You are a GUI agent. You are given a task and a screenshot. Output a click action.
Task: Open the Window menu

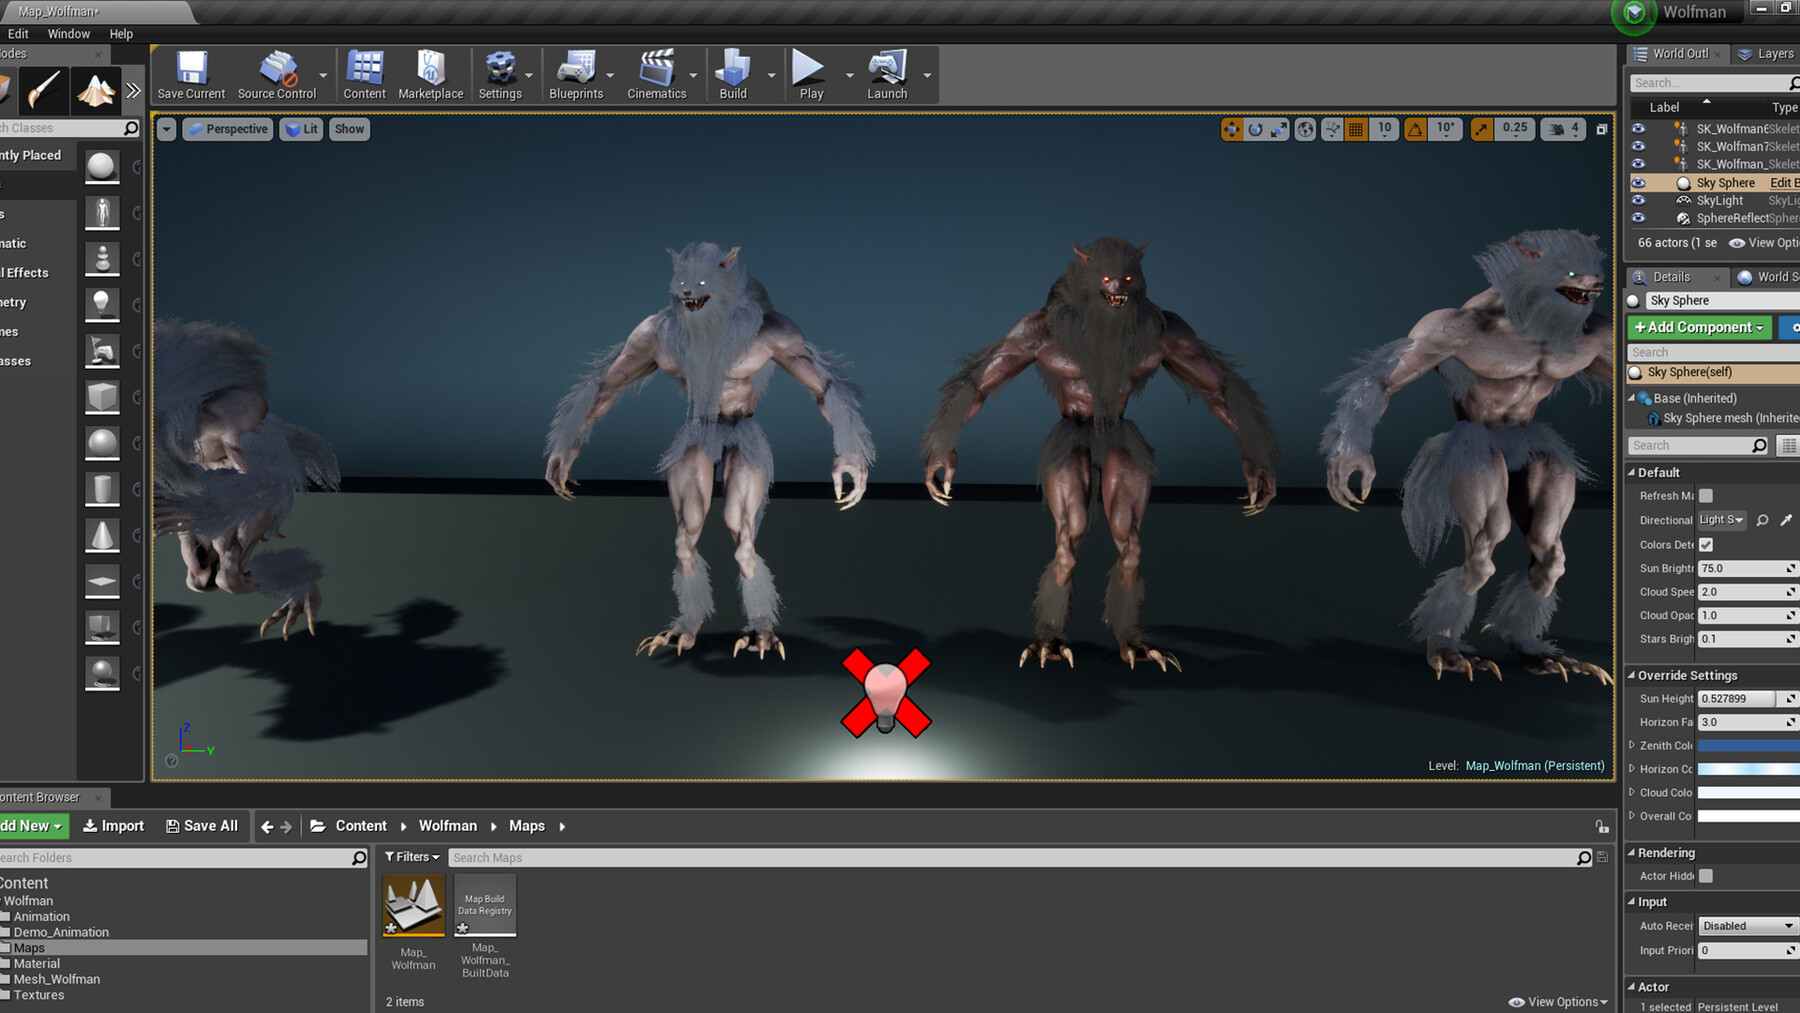tap(69, 34)
